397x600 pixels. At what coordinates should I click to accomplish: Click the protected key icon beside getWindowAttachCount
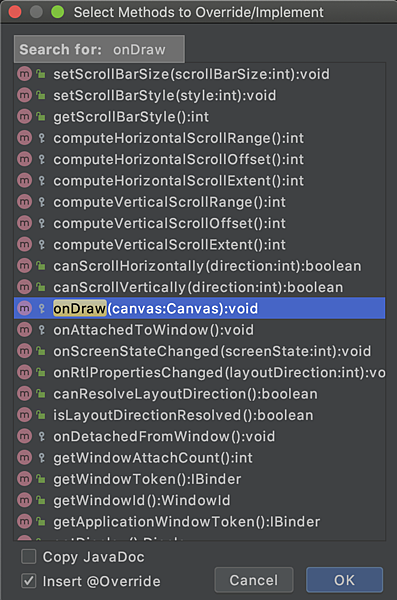pos(41,458)
